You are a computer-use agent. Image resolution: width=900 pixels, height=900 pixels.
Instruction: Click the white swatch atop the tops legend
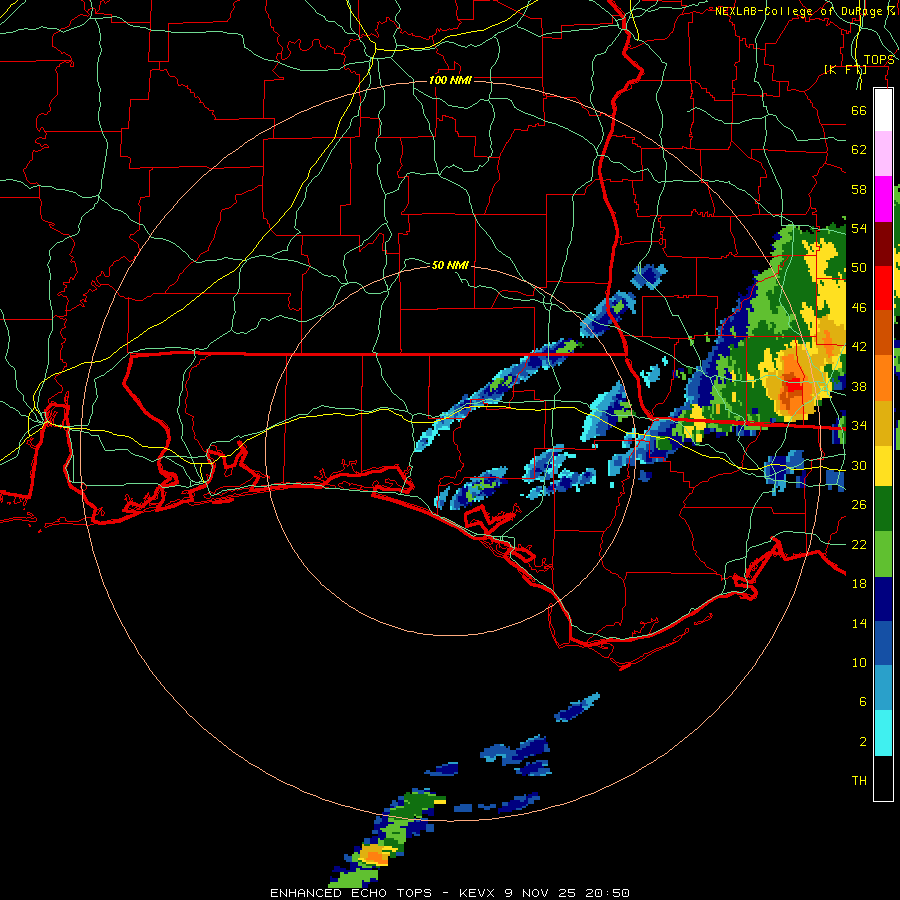pyautogui.click(x=883, y=110)
